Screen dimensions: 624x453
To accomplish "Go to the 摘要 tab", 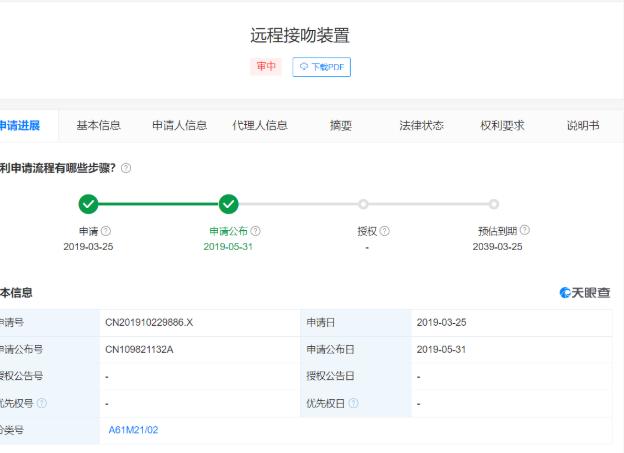I will coord(341,125).
